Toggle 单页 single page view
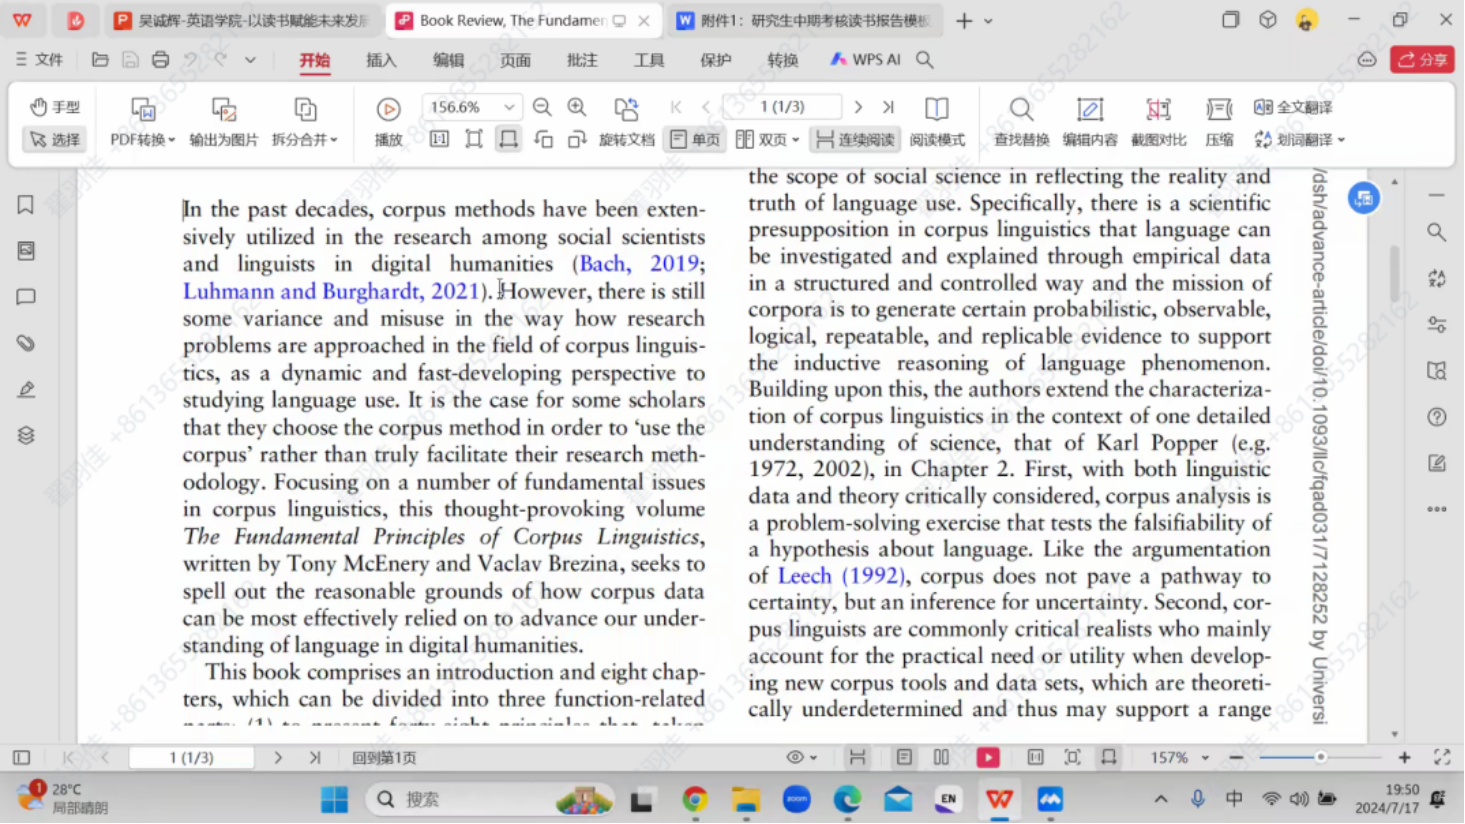 point(695,140)
